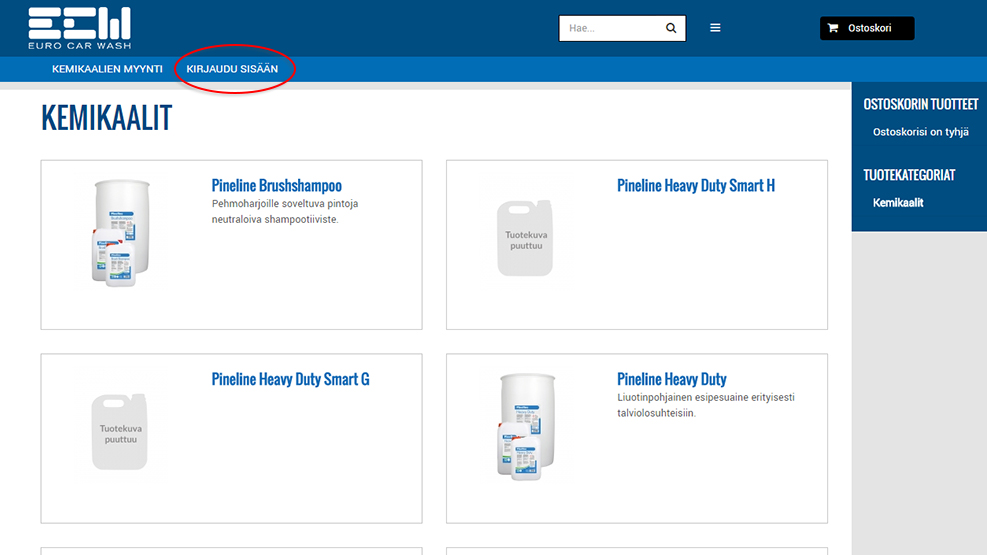Open the Pineline Heavy Duty Smart H link
Image resolution: width=987 pixels, height=555 pixels.
pos(695,186)
